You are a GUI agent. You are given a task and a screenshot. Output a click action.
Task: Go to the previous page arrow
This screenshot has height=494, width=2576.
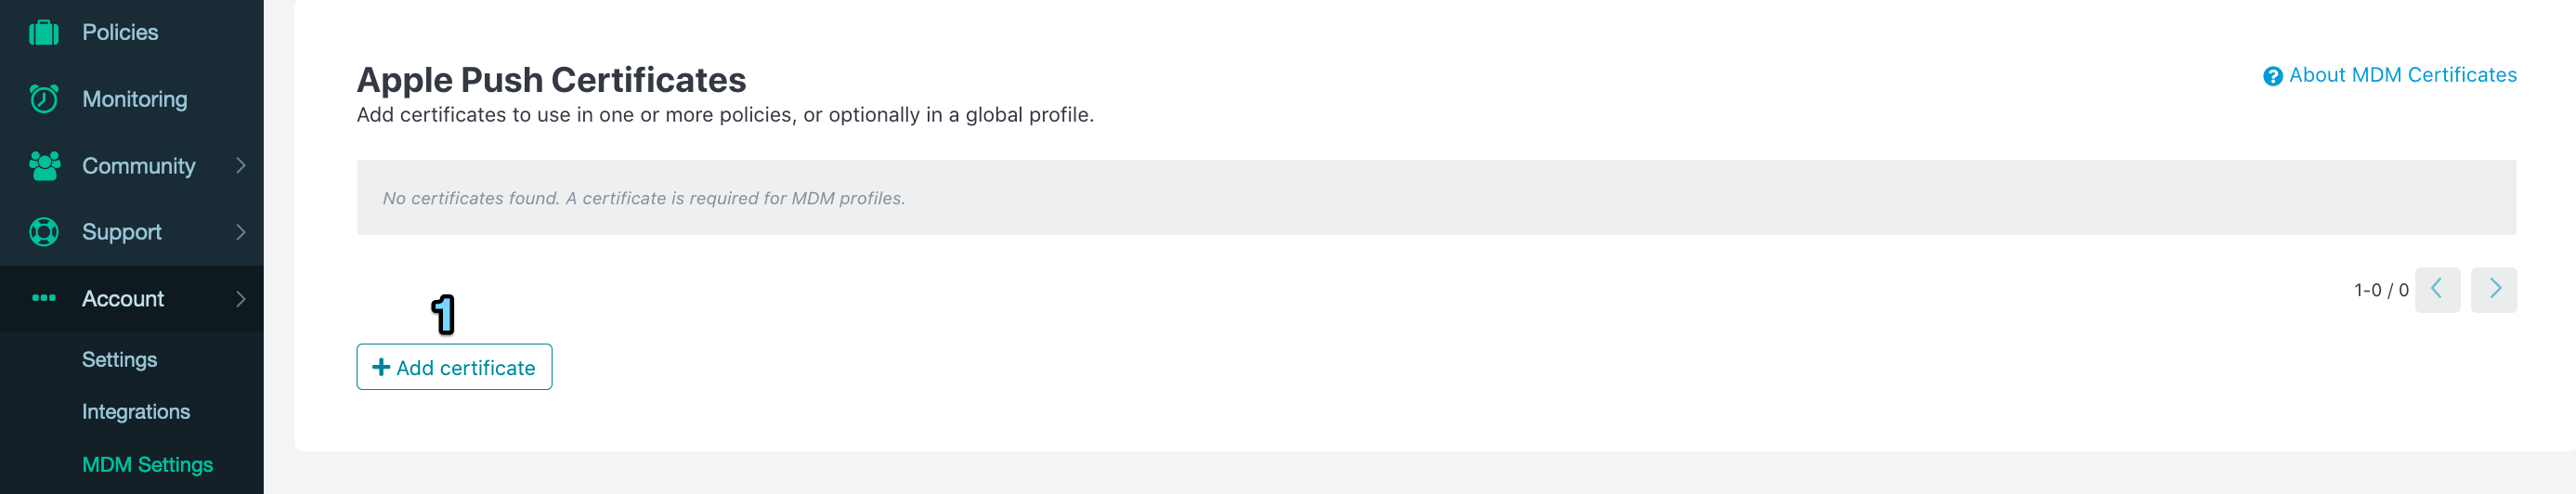pyautogui.click(x=2437, y=290)
